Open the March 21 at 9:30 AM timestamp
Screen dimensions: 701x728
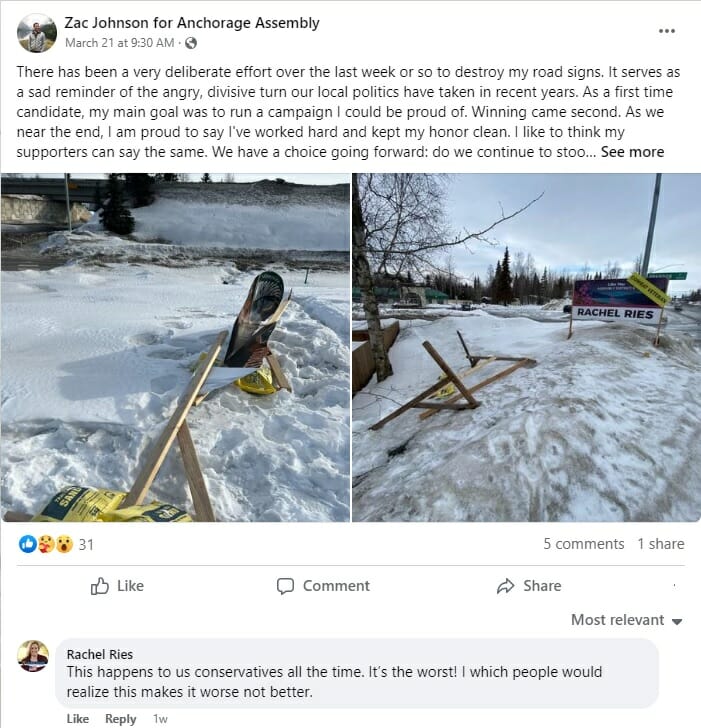(119, 43)
